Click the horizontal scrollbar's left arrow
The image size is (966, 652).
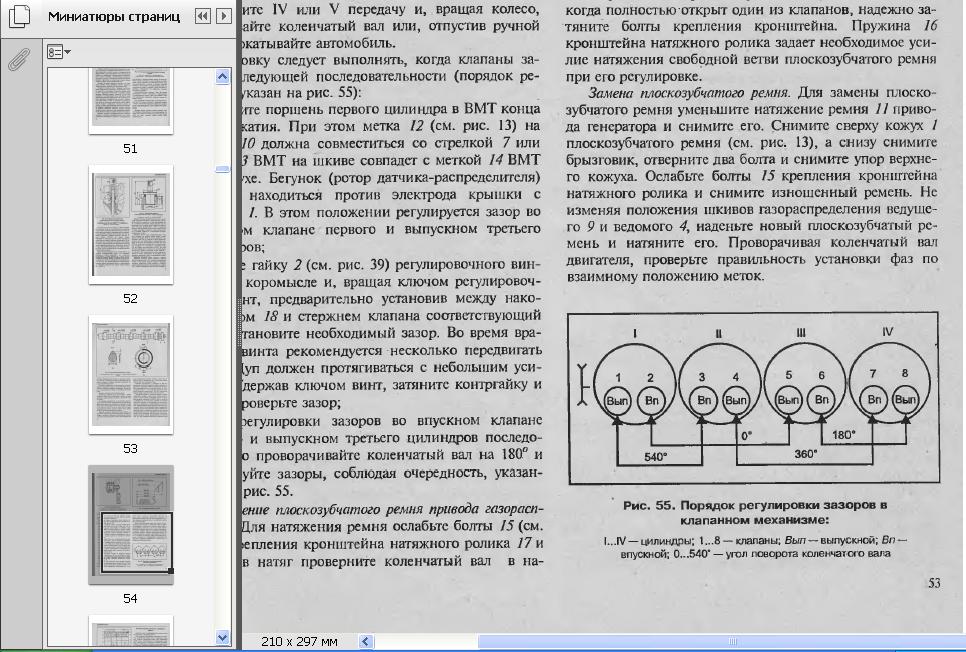click(366, 641)
